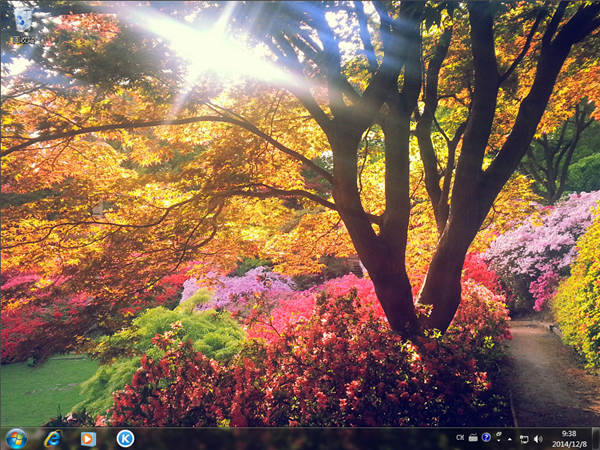This screenshot has width=600, height=450.
Task: Click the Show desktop strip at taskbar end
Action: [x=596, y=439]
